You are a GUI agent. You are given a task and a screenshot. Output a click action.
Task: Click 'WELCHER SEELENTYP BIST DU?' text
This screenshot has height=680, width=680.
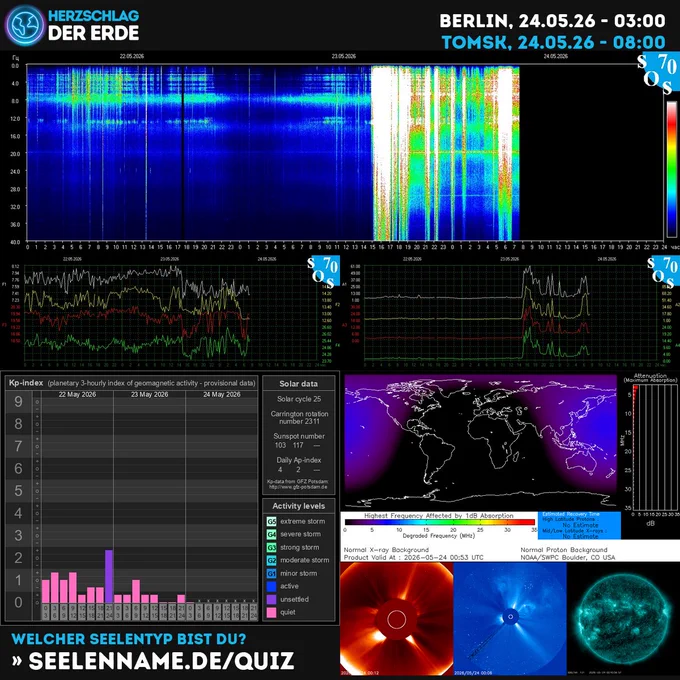coord(129,639)
